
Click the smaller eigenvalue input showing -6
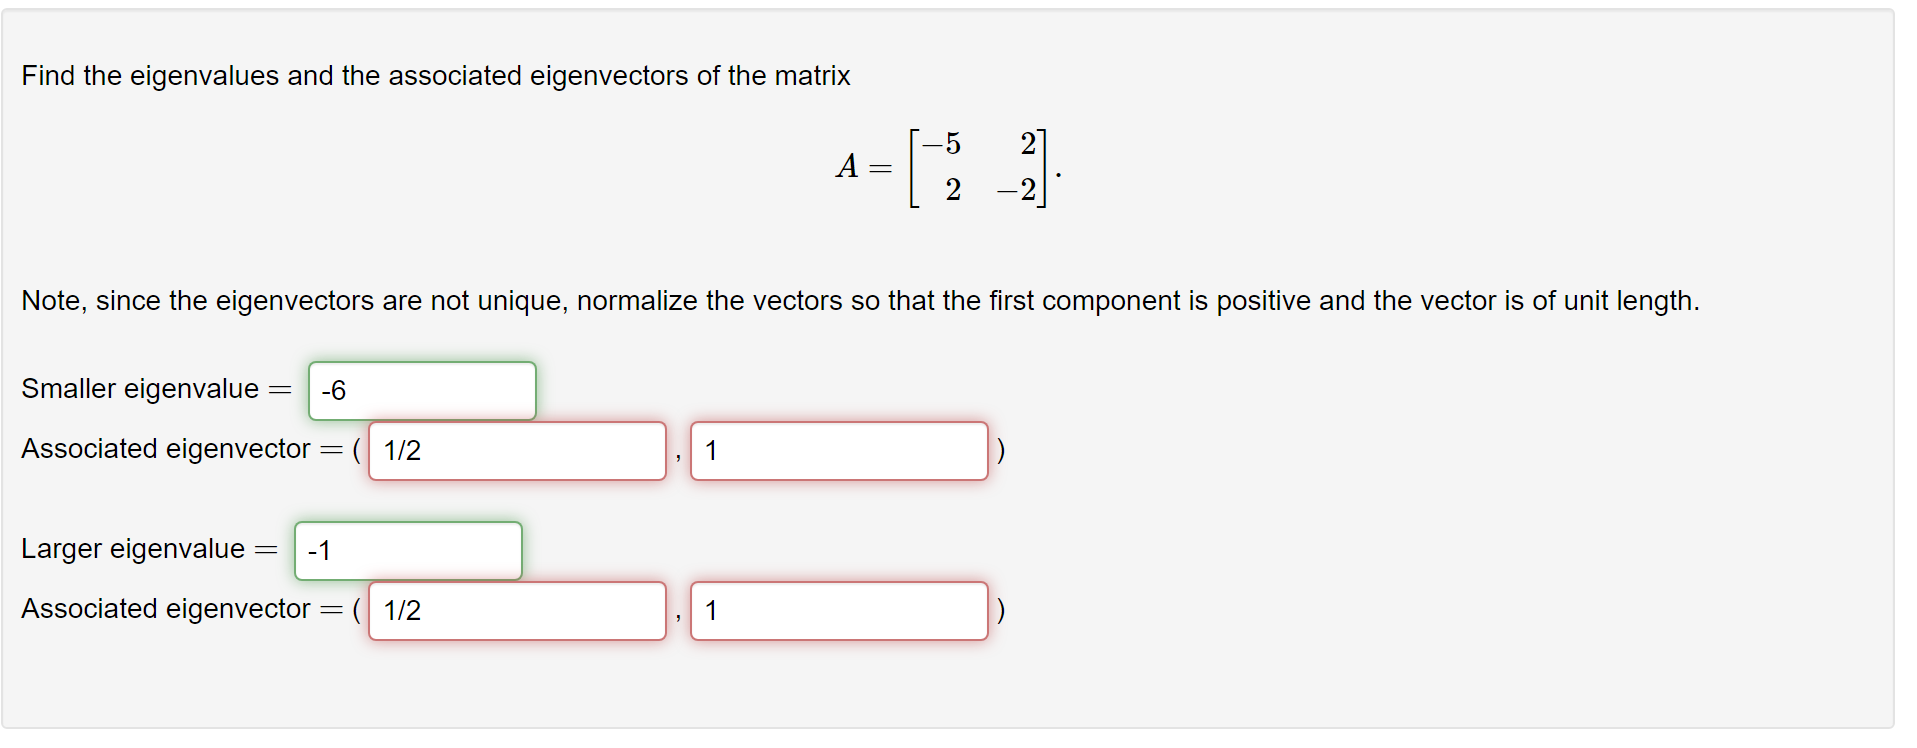(x=420, y=390)
